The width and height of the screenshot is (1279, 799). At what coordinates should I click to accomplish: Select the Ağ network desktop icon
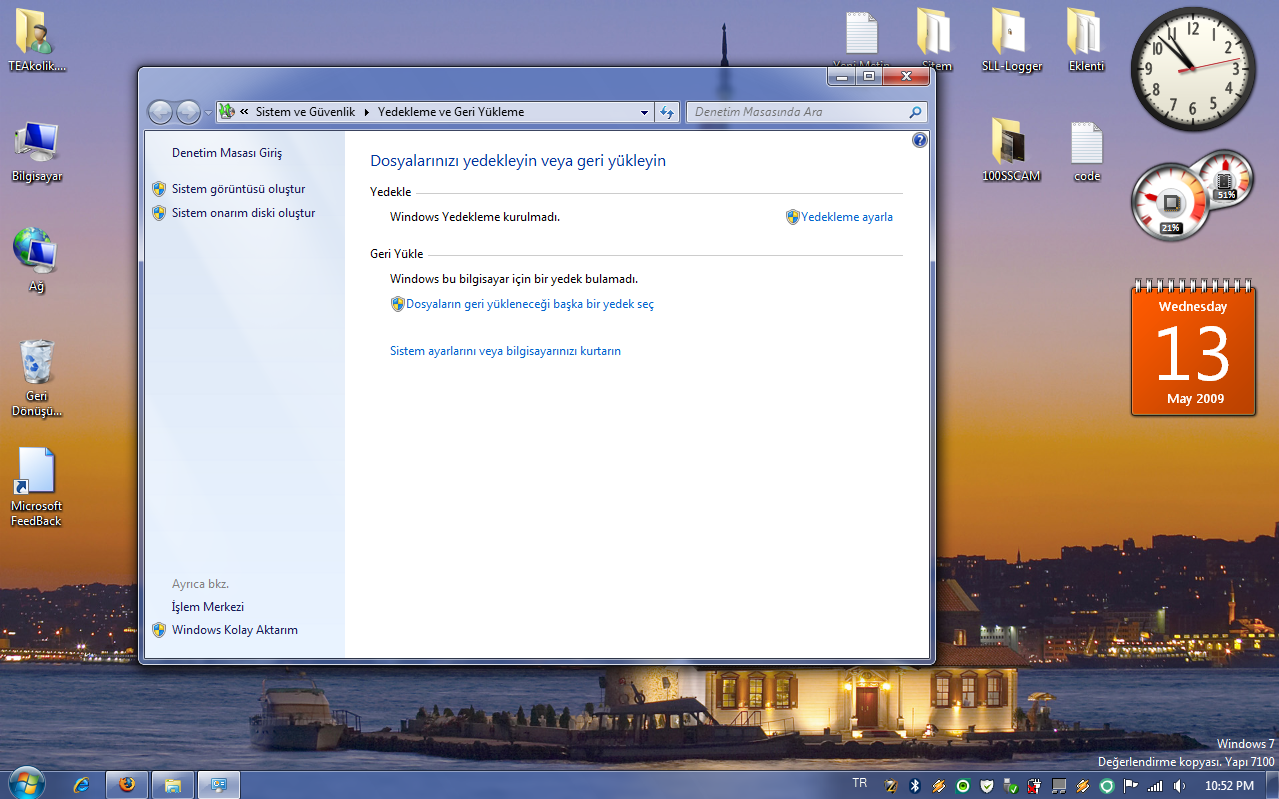click(36, 260)
